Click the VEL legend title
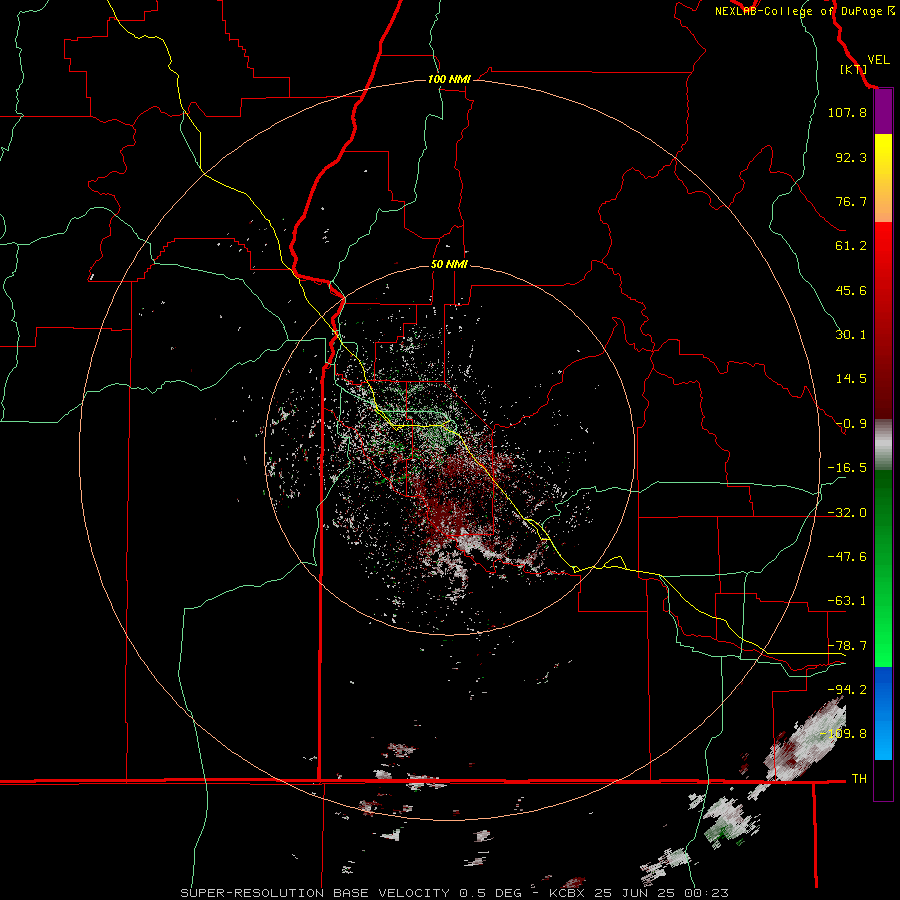This screenshot has width=900, height=900. point(878,59)
